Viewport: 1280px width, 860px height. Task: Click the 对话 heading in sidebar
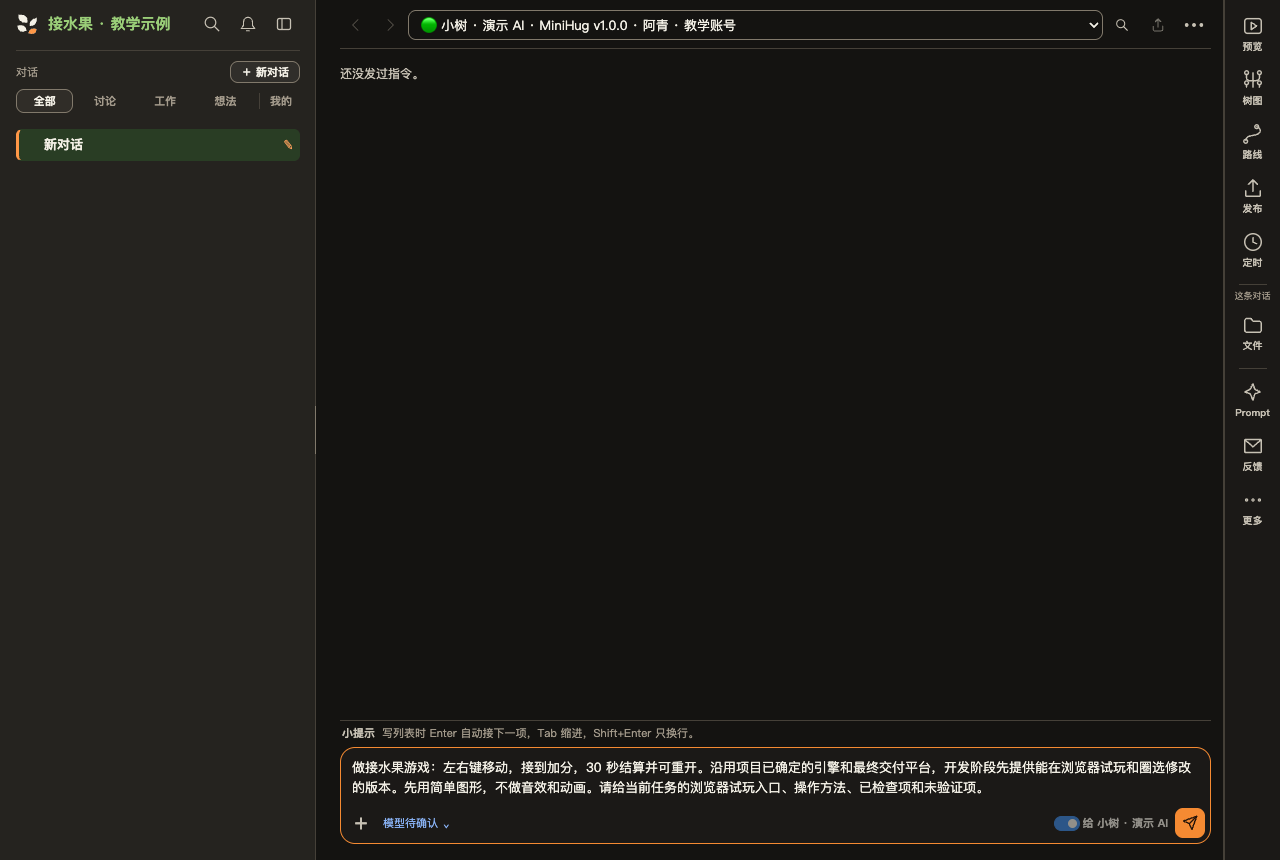(27, 72)
